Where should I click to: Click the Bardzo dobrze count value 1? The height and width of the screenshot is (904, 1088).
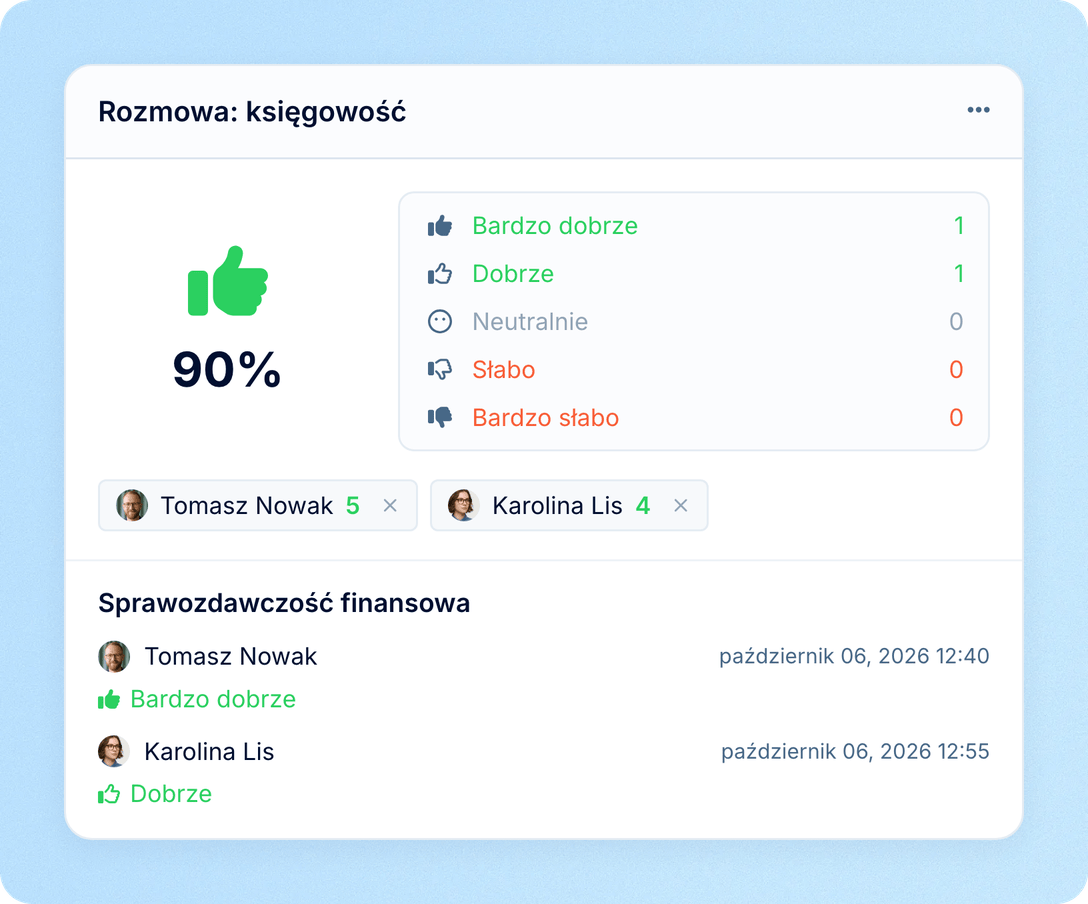tap(959, 225)
